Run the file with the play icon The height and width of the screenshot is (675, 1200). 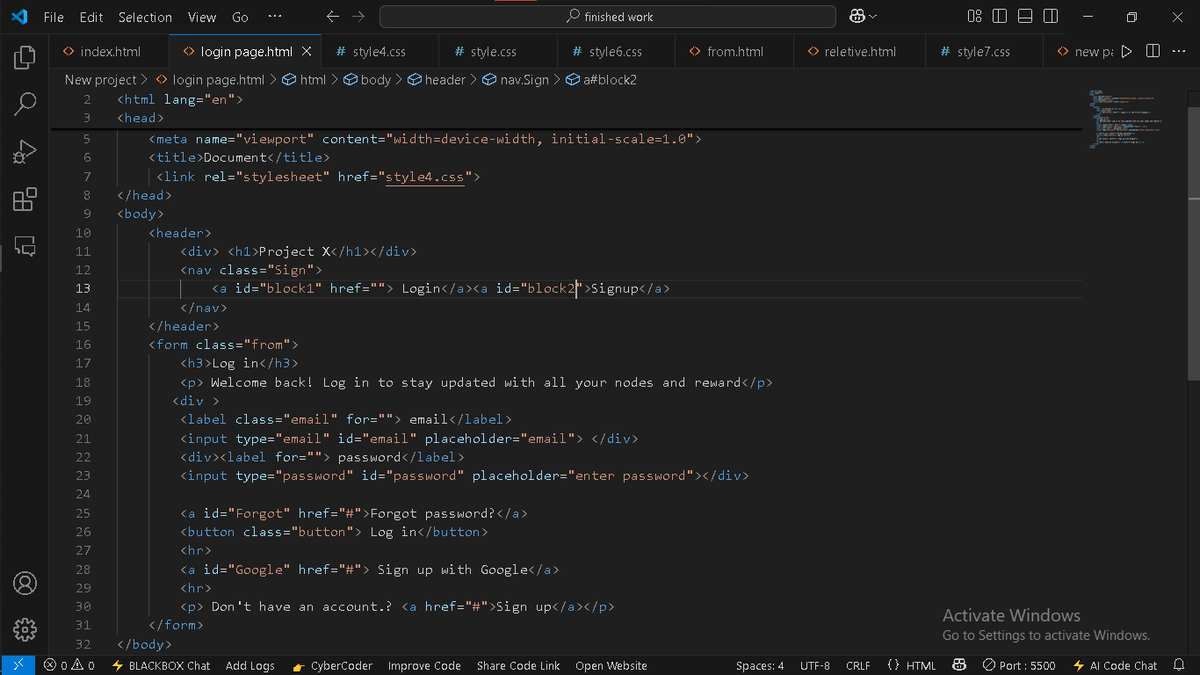tap(1127, 51)
